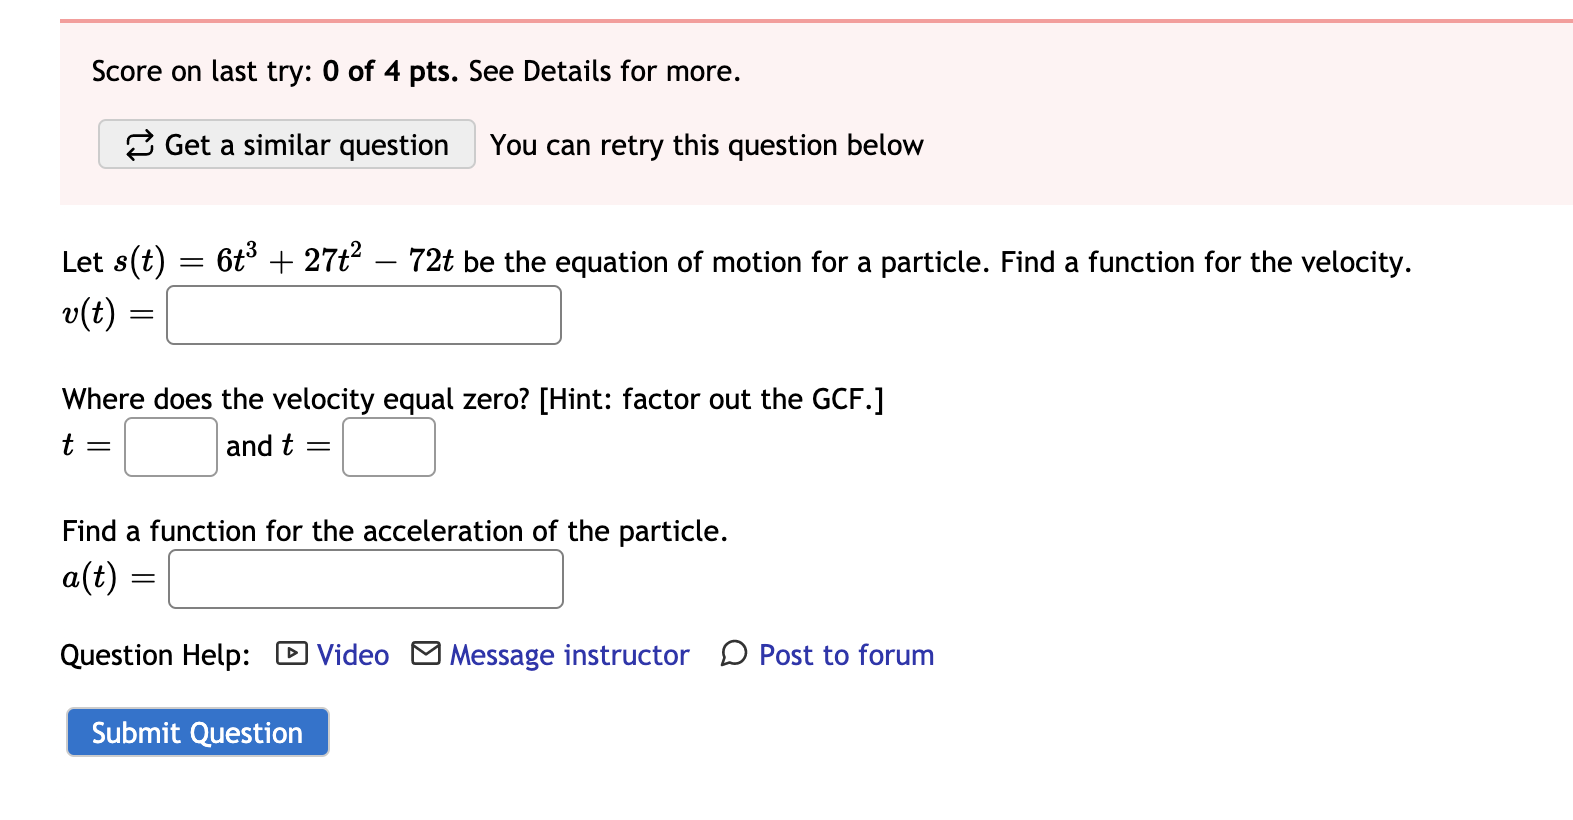Submit the question with the blue button
Viewport: 1573px width, 820px height.
pyautogui.click(x=198, y=732)
